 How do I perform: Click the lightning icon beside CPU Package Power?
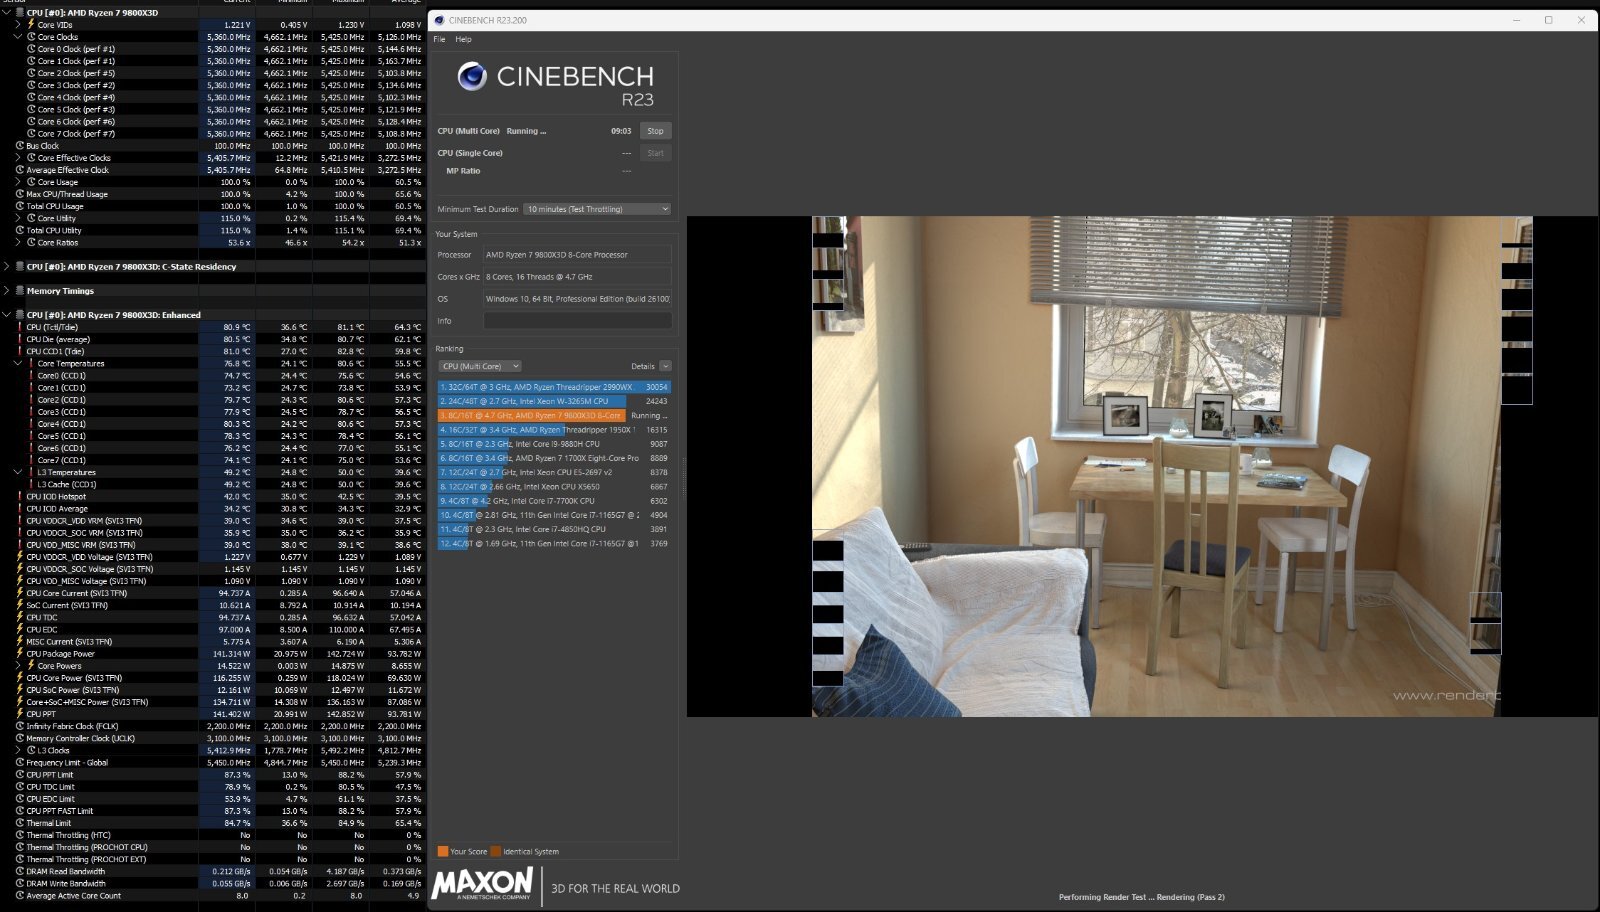pos(20,654)
